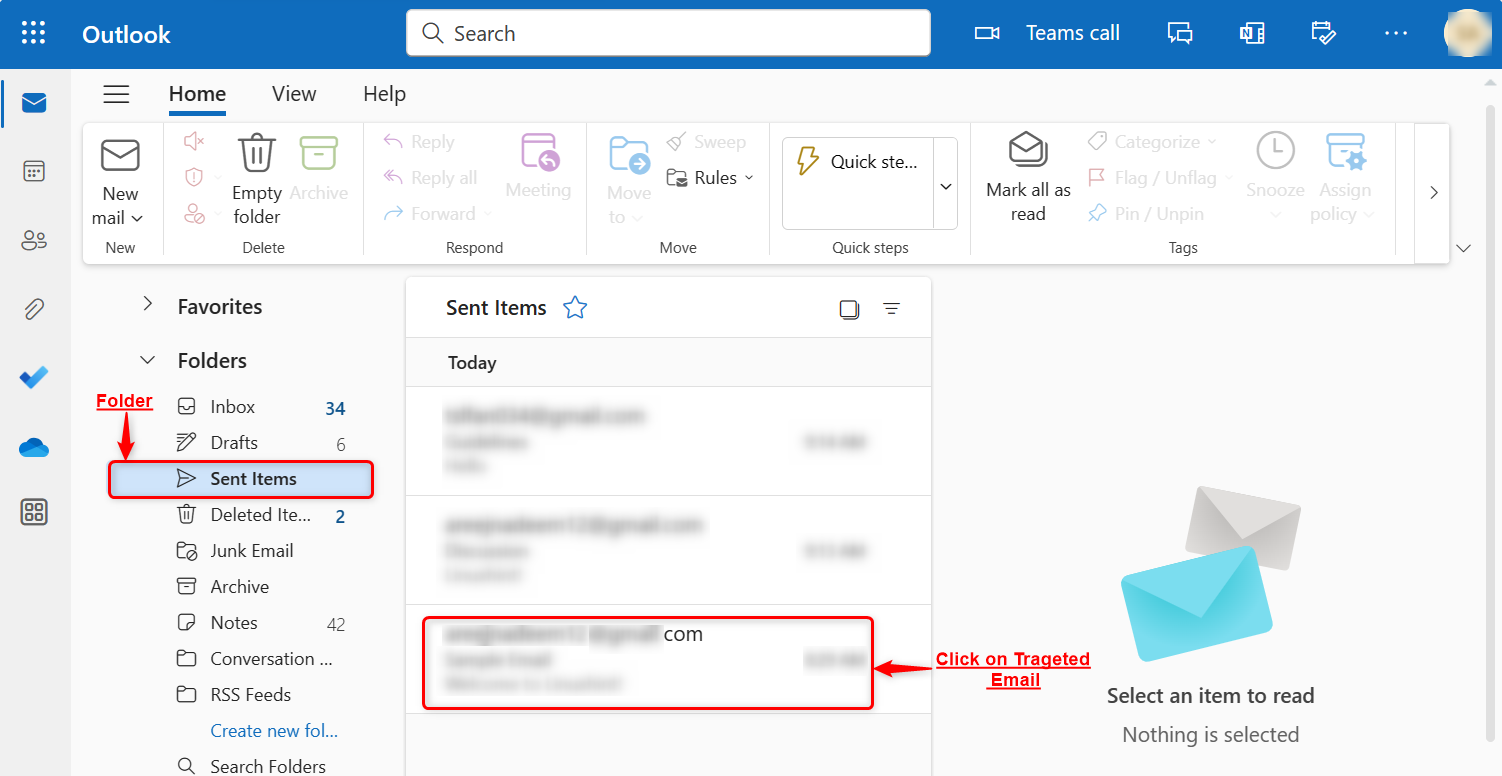
Task: Open To Do checkmark icon in app rail
Action: pyautogui.click(x=34, y=378)
